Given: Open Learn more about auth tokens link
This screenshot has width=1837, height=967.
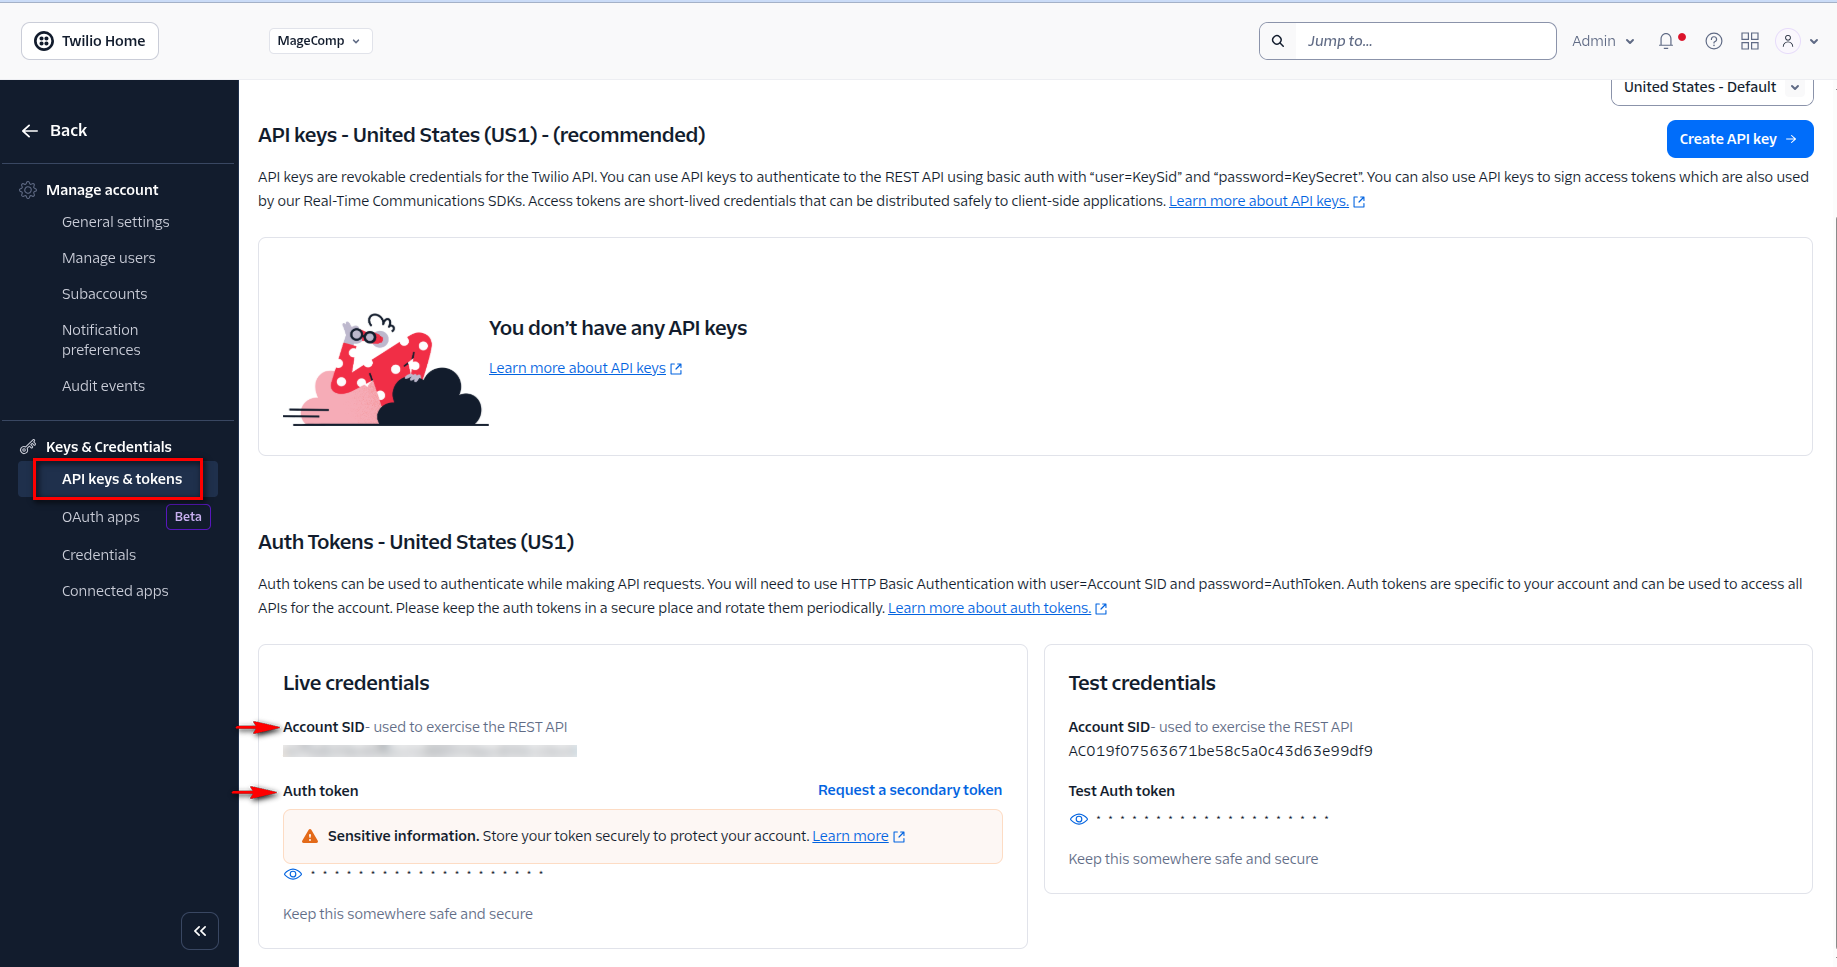Looking at the screenshot, I should 989,608.
